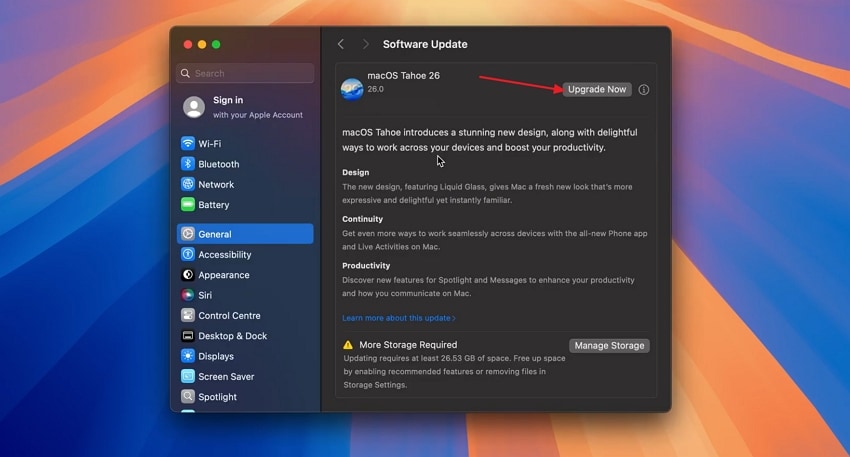The image size is (850, 457).
Task: Click the Appearance icon in sidebar
Action: coord(188,275)
